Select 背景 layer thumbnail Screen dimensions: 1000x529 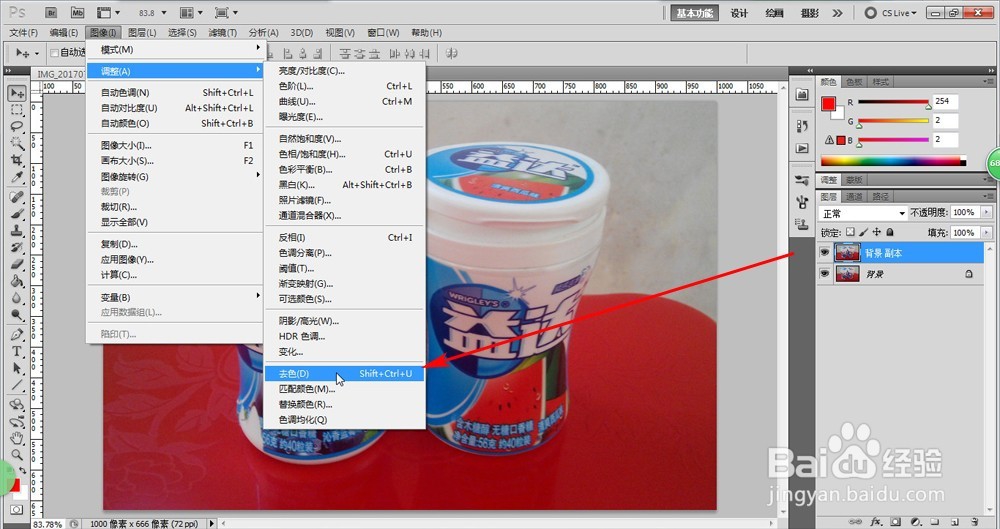(848, 274)
